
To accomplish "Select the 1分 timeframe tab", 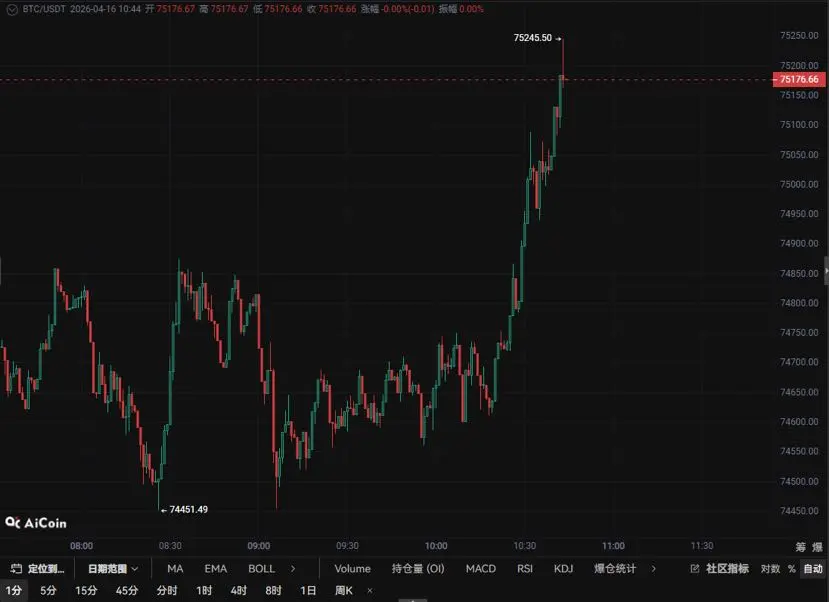I will point(14,590).
